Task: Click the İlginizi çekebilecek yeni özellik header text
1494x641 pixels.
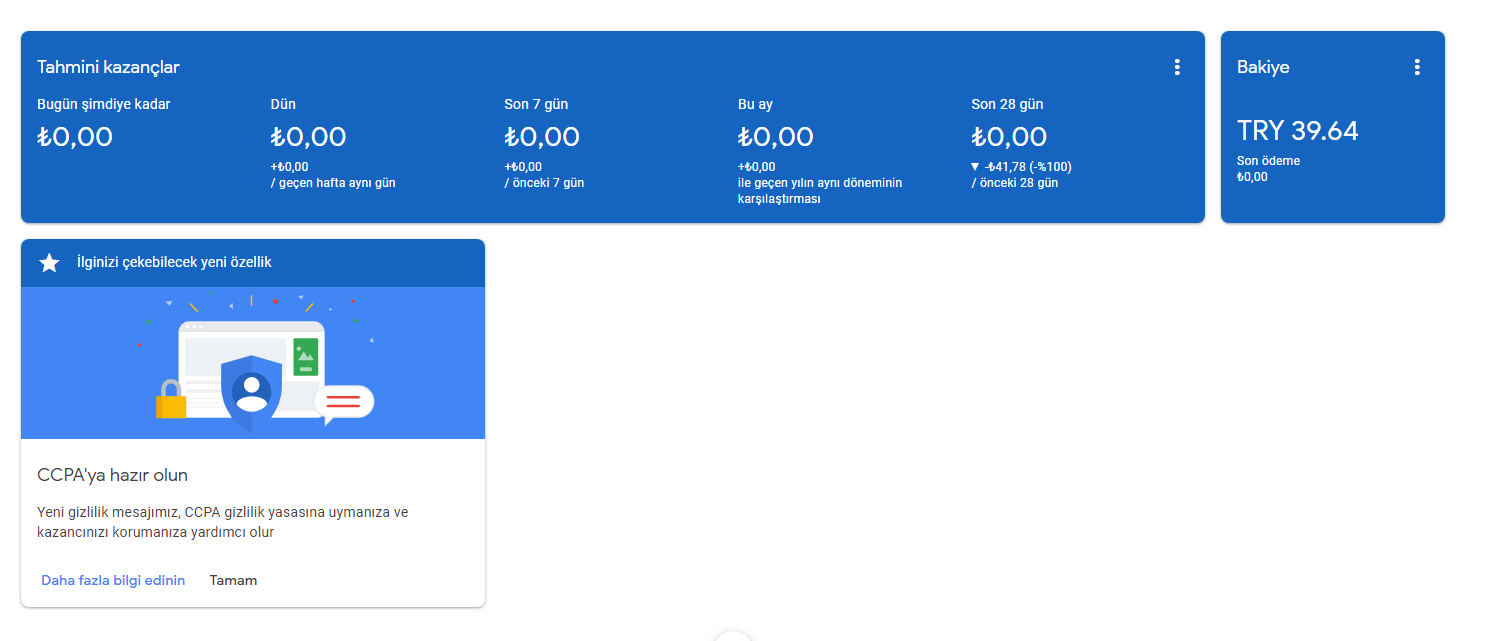Action: [174, 262]
